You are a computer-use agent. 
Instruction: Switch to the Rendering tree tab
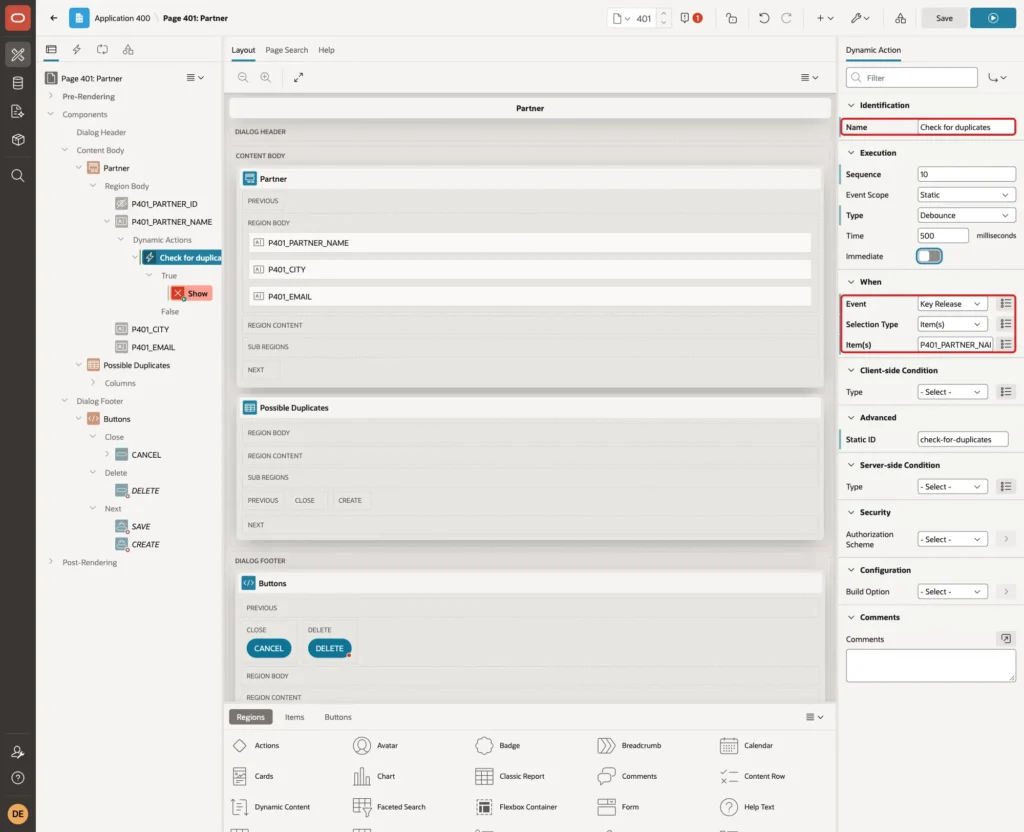pyautogui.click(x=51, y=50)
